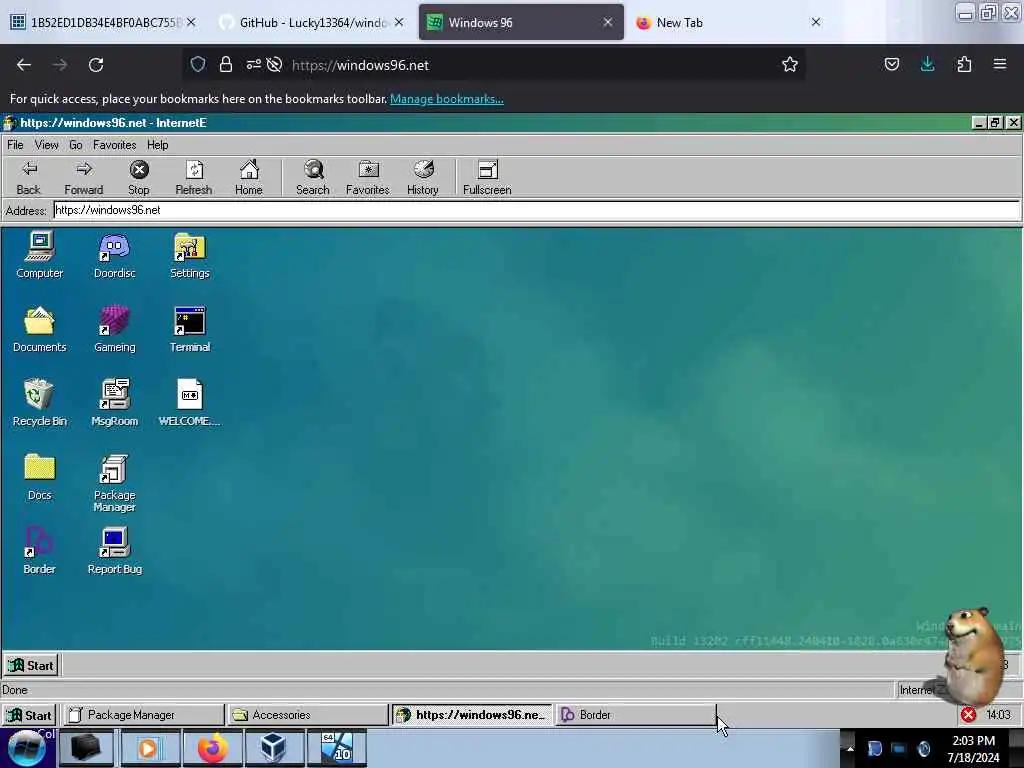The image size is (1024, 768).
Task: Launch the Gameing shortcut
Action: coord(114,329)
